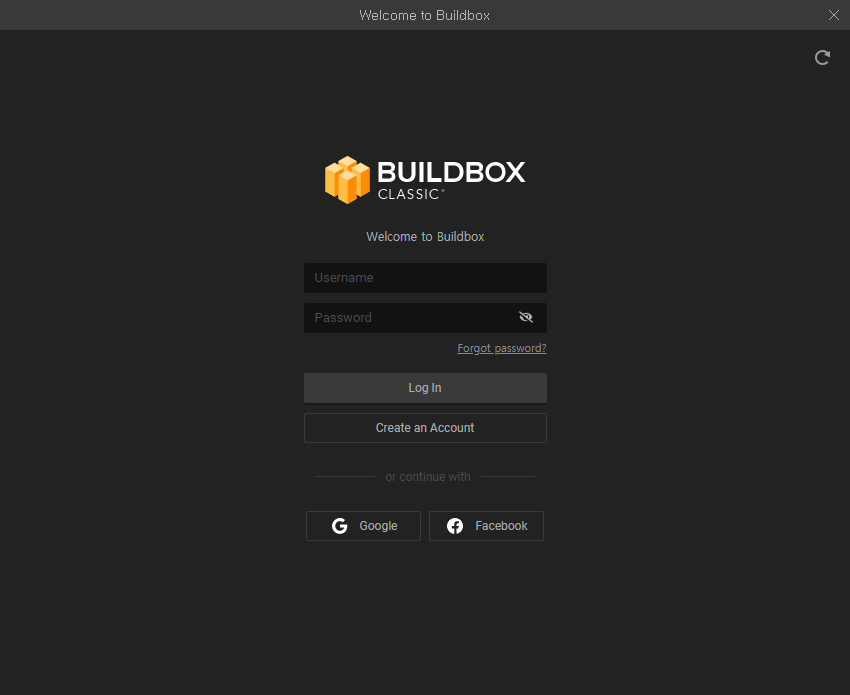Close the Welcome to Buildbox window

(x=834, y=15)
